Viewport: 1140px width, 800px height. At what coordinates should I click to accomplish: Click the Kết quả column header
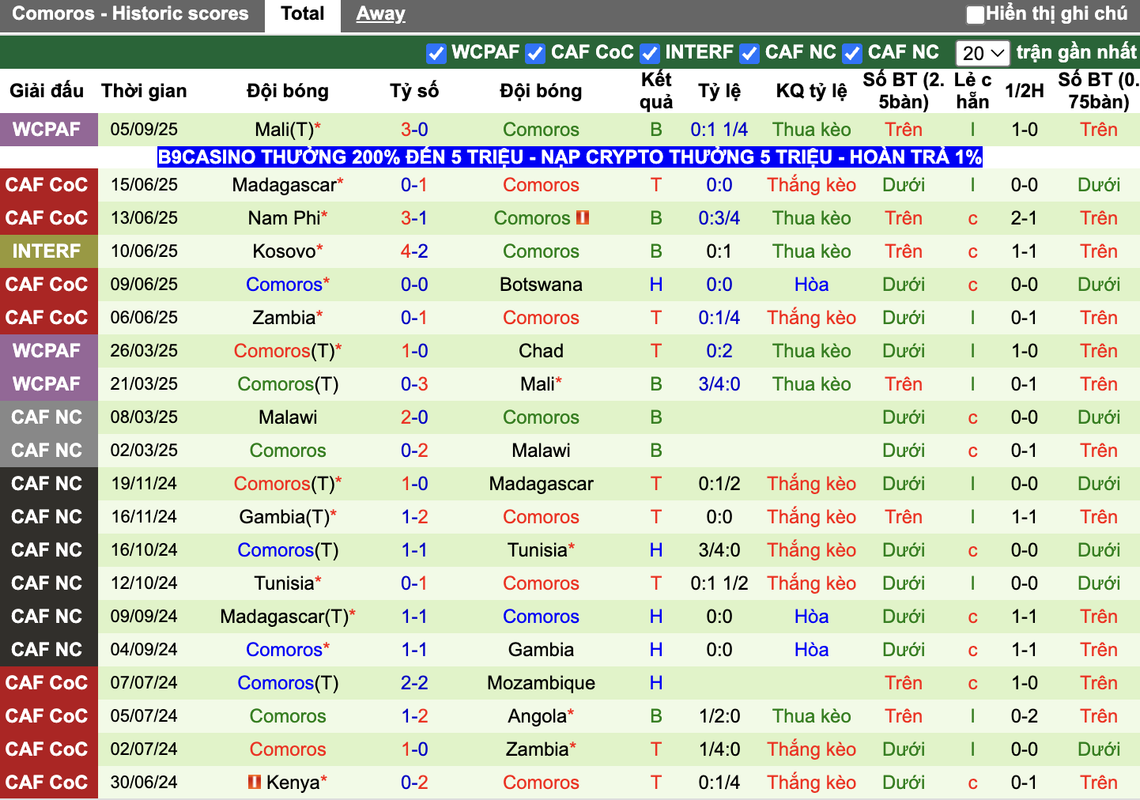pyautogui.click(x=656, y=91)
